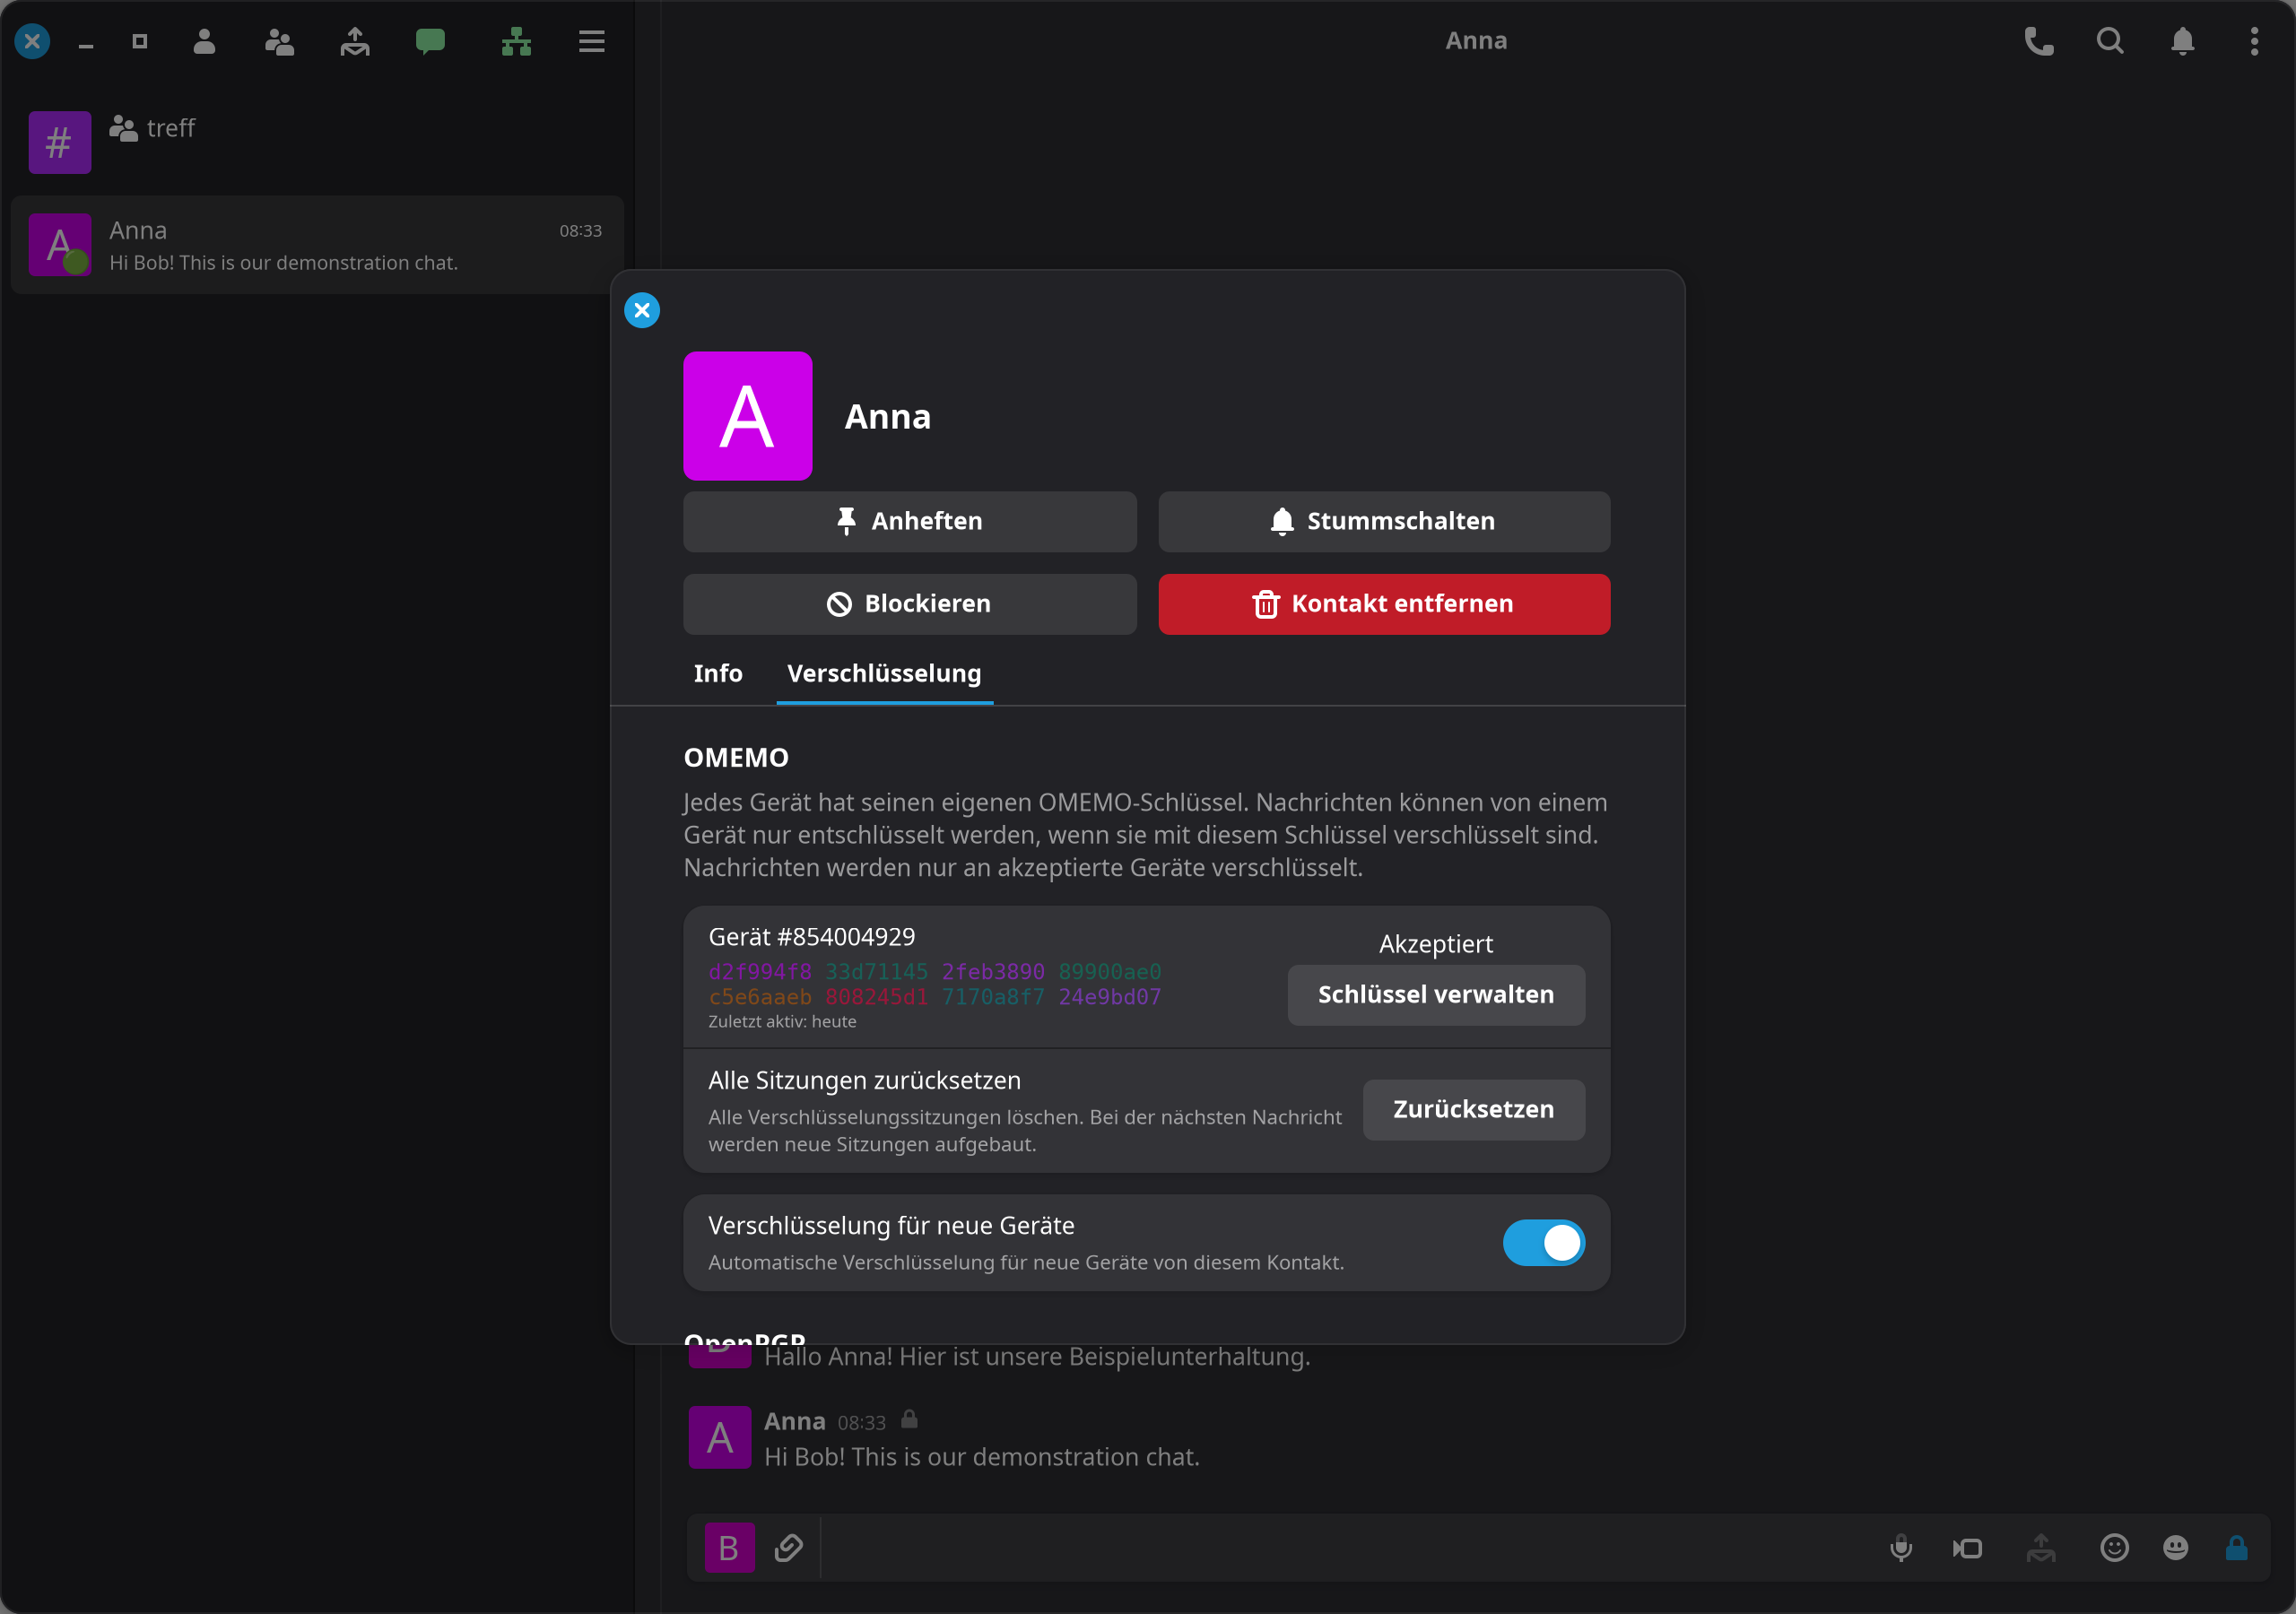Screen dimensions: 2296x1614
Task: Click the purple # treff avatar
Action: point(59,142)
